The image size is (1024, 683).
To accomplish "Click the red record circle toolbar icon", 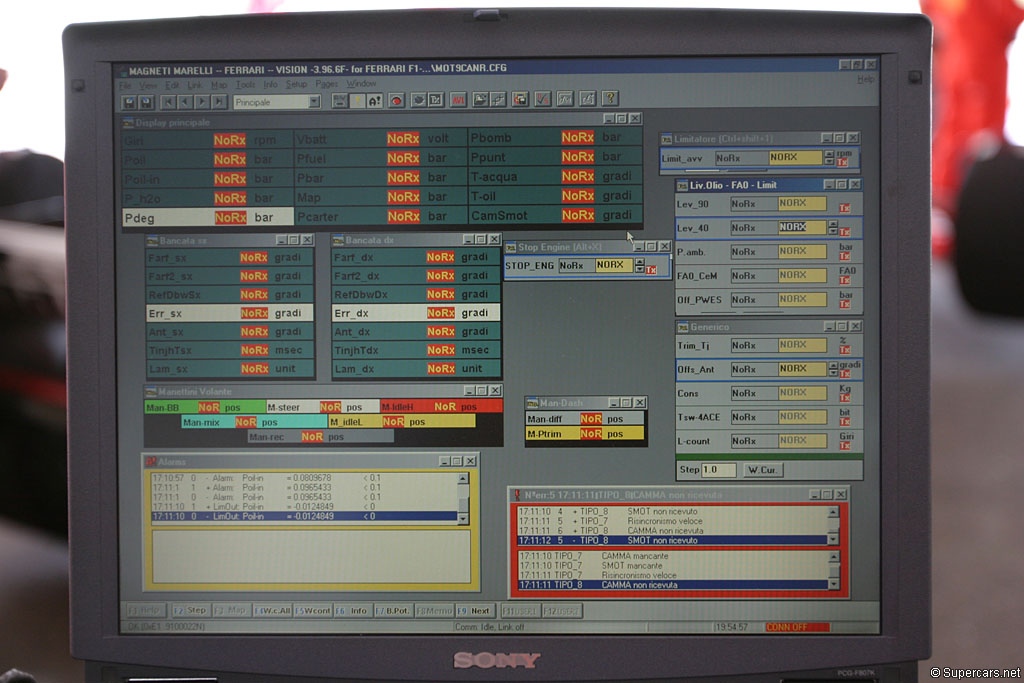I will (396, 101).
